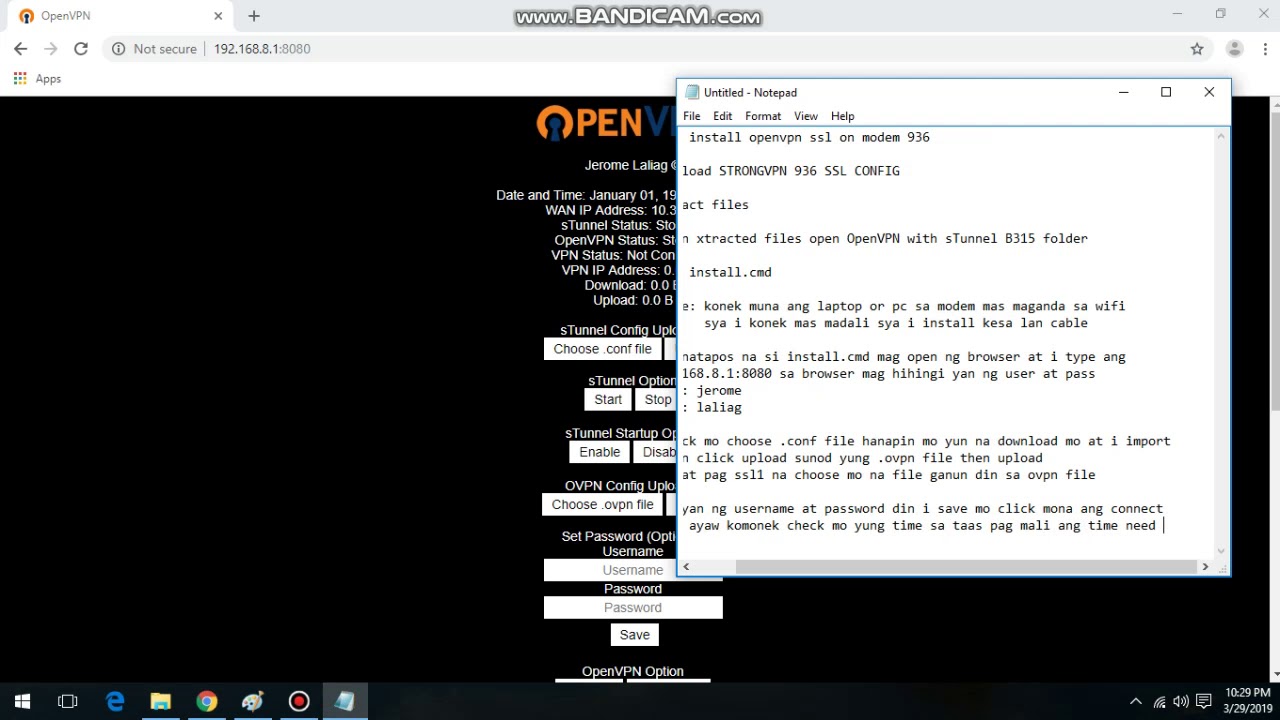
Task: Open the Chrome three-dot menu
Action: click(x=1263, y=48)
